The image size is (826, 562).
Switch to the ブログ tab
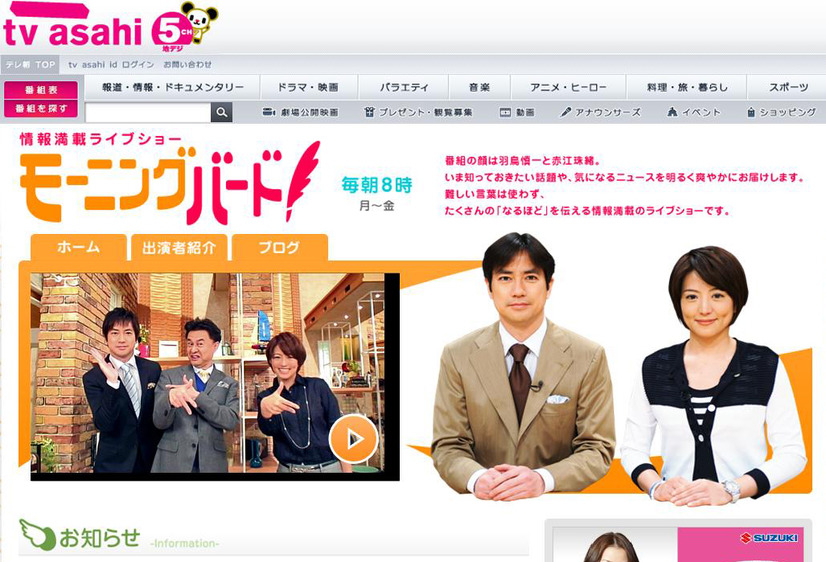point(280,248)
